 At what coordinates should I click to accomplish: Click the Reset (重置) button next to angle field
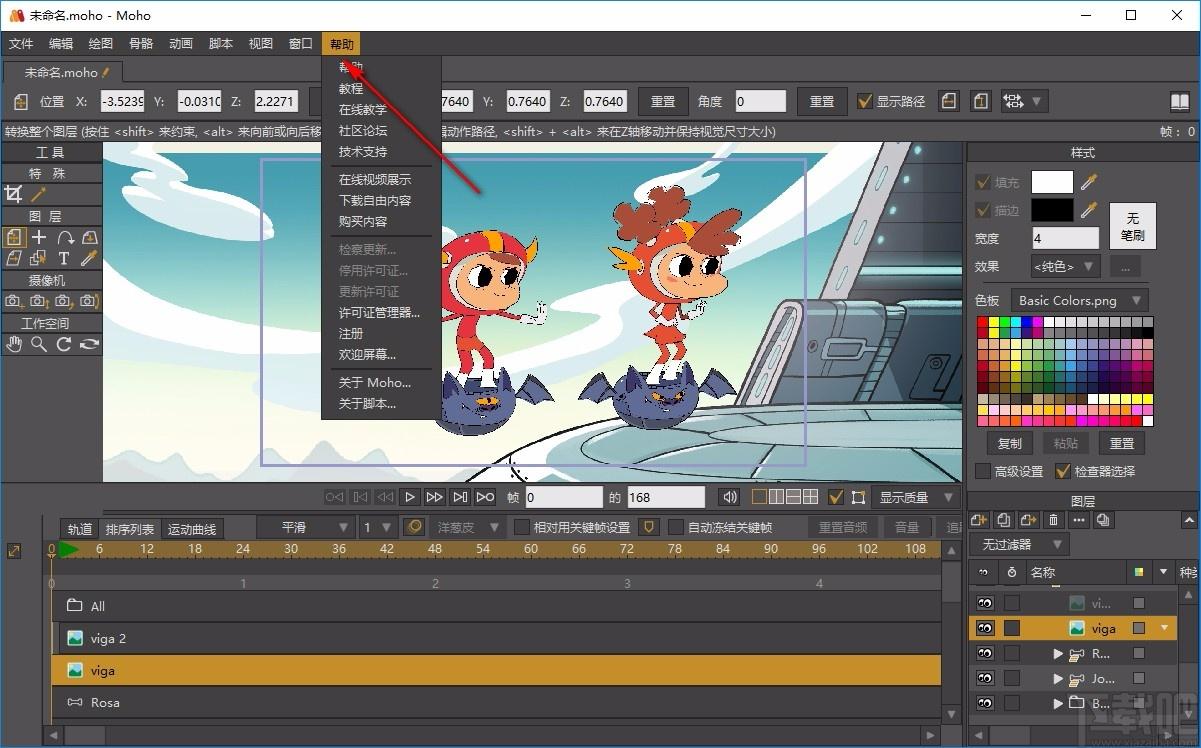pyautogui.click(x=822, y=101)
